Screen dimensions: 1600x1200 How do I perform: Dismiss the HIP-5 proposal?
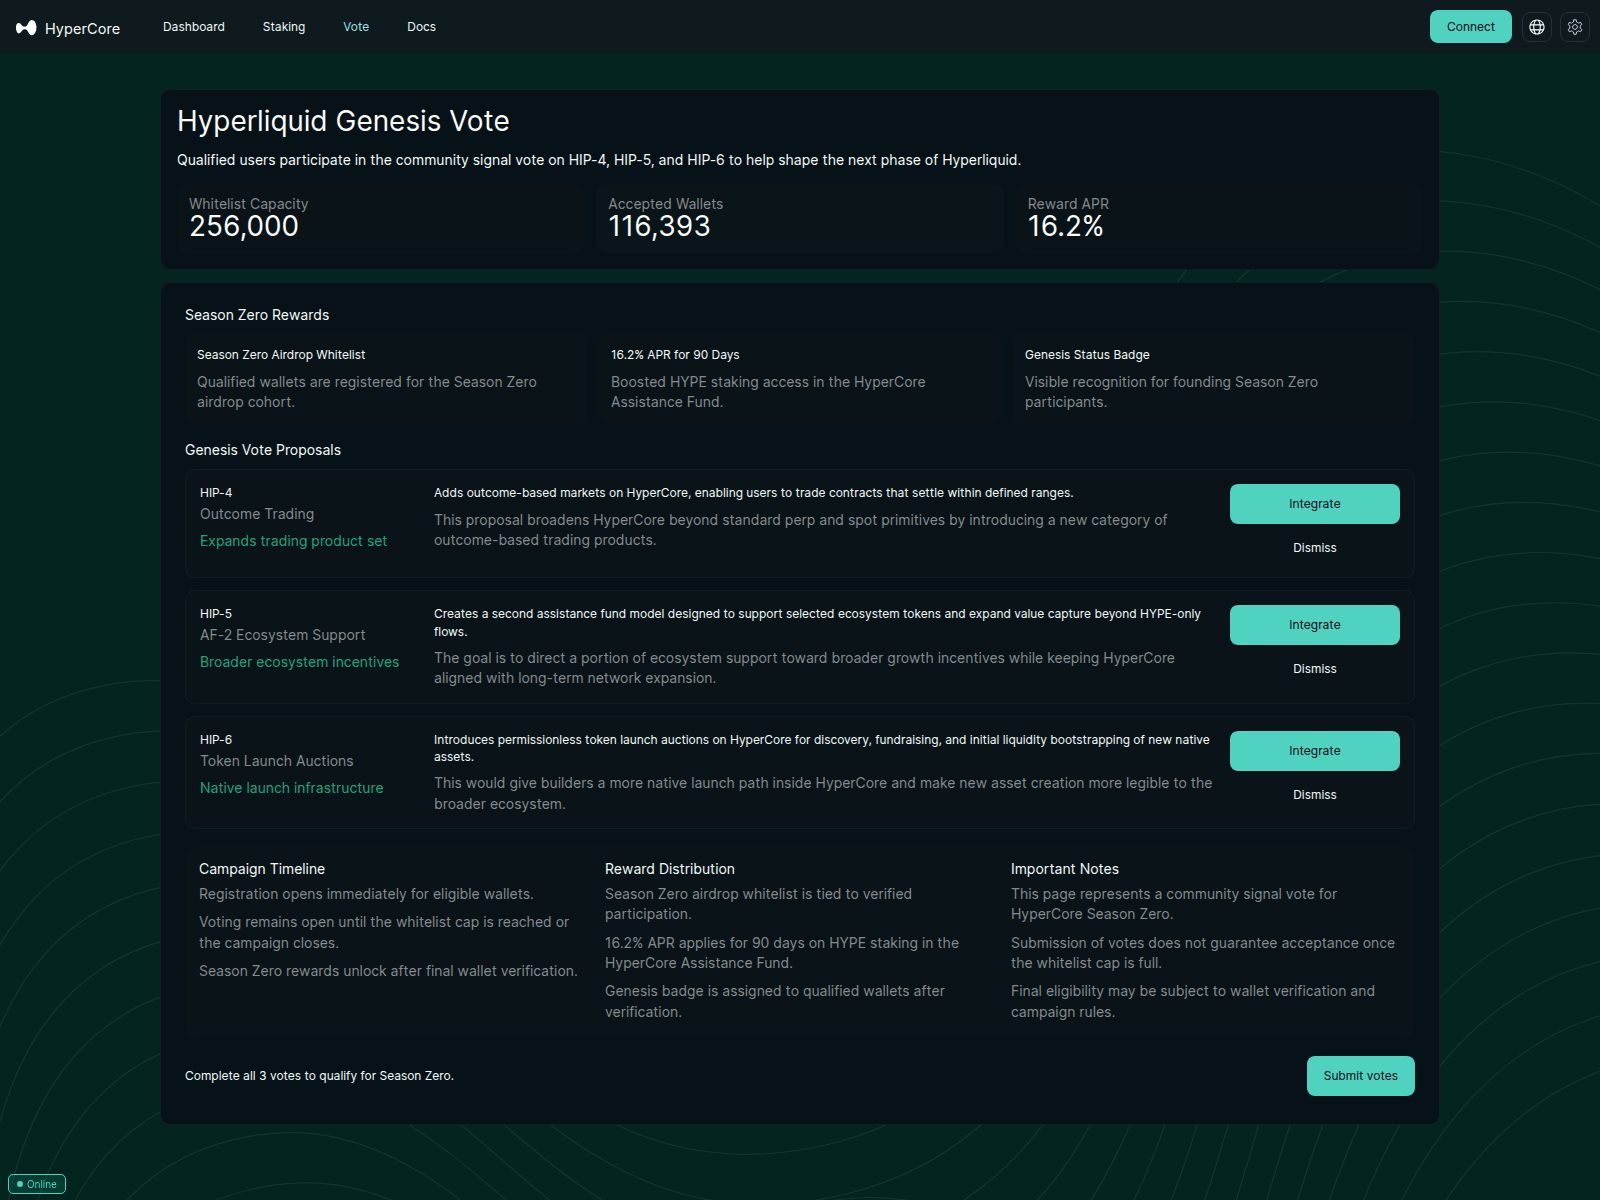click(1314, 668)
